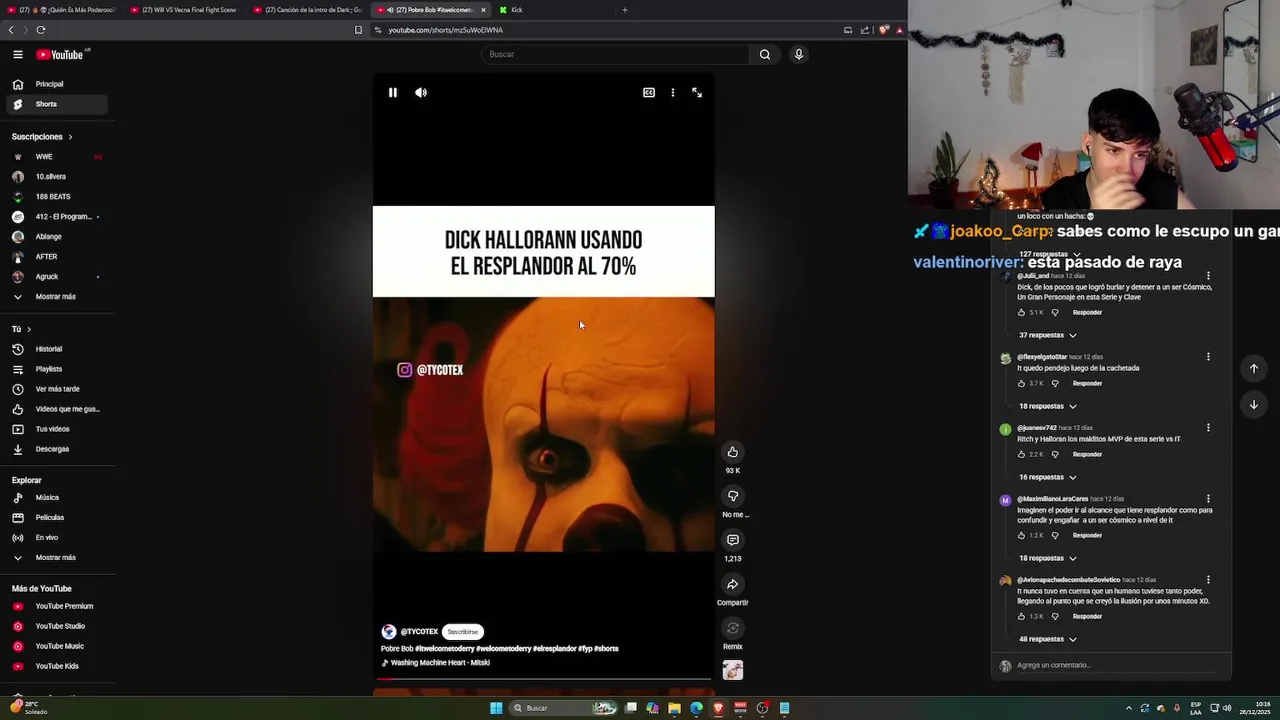Dislike the @MaximilianoLaraCares comment
1280x720 pixels.
click(x=1054, y=536)
